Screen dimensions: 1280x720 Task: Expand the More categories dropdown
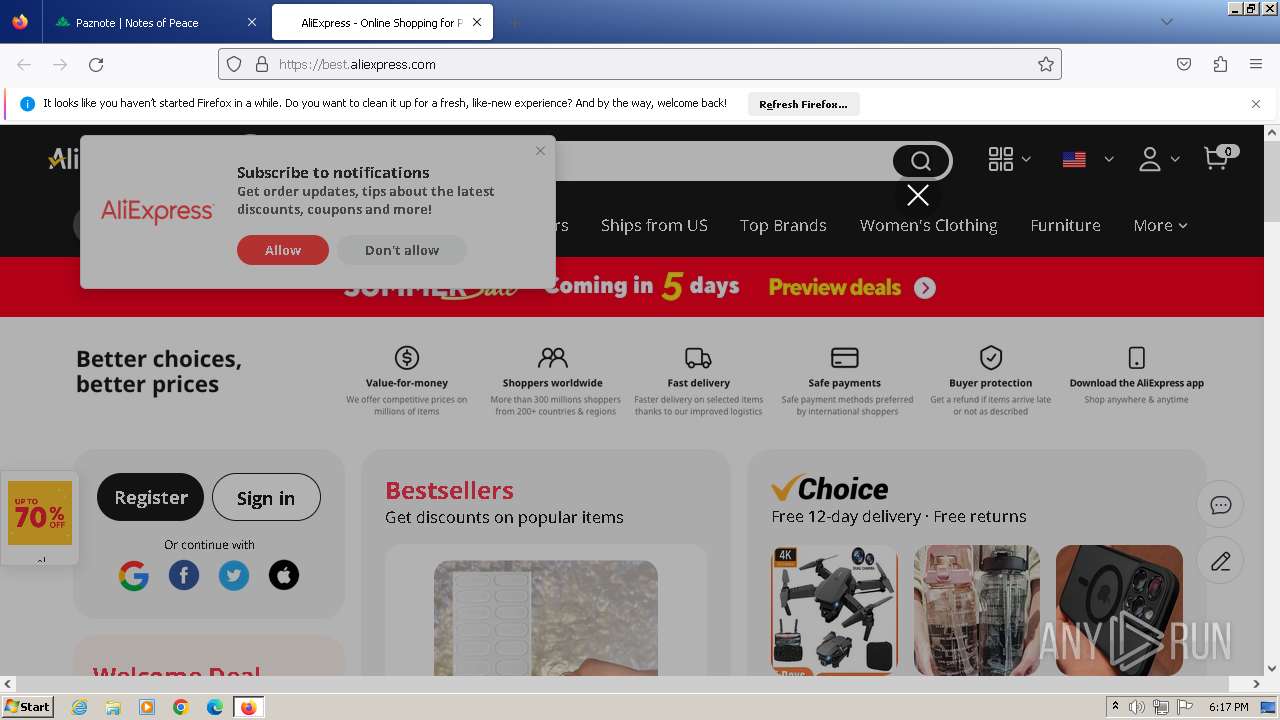[x=1160, y=225]
